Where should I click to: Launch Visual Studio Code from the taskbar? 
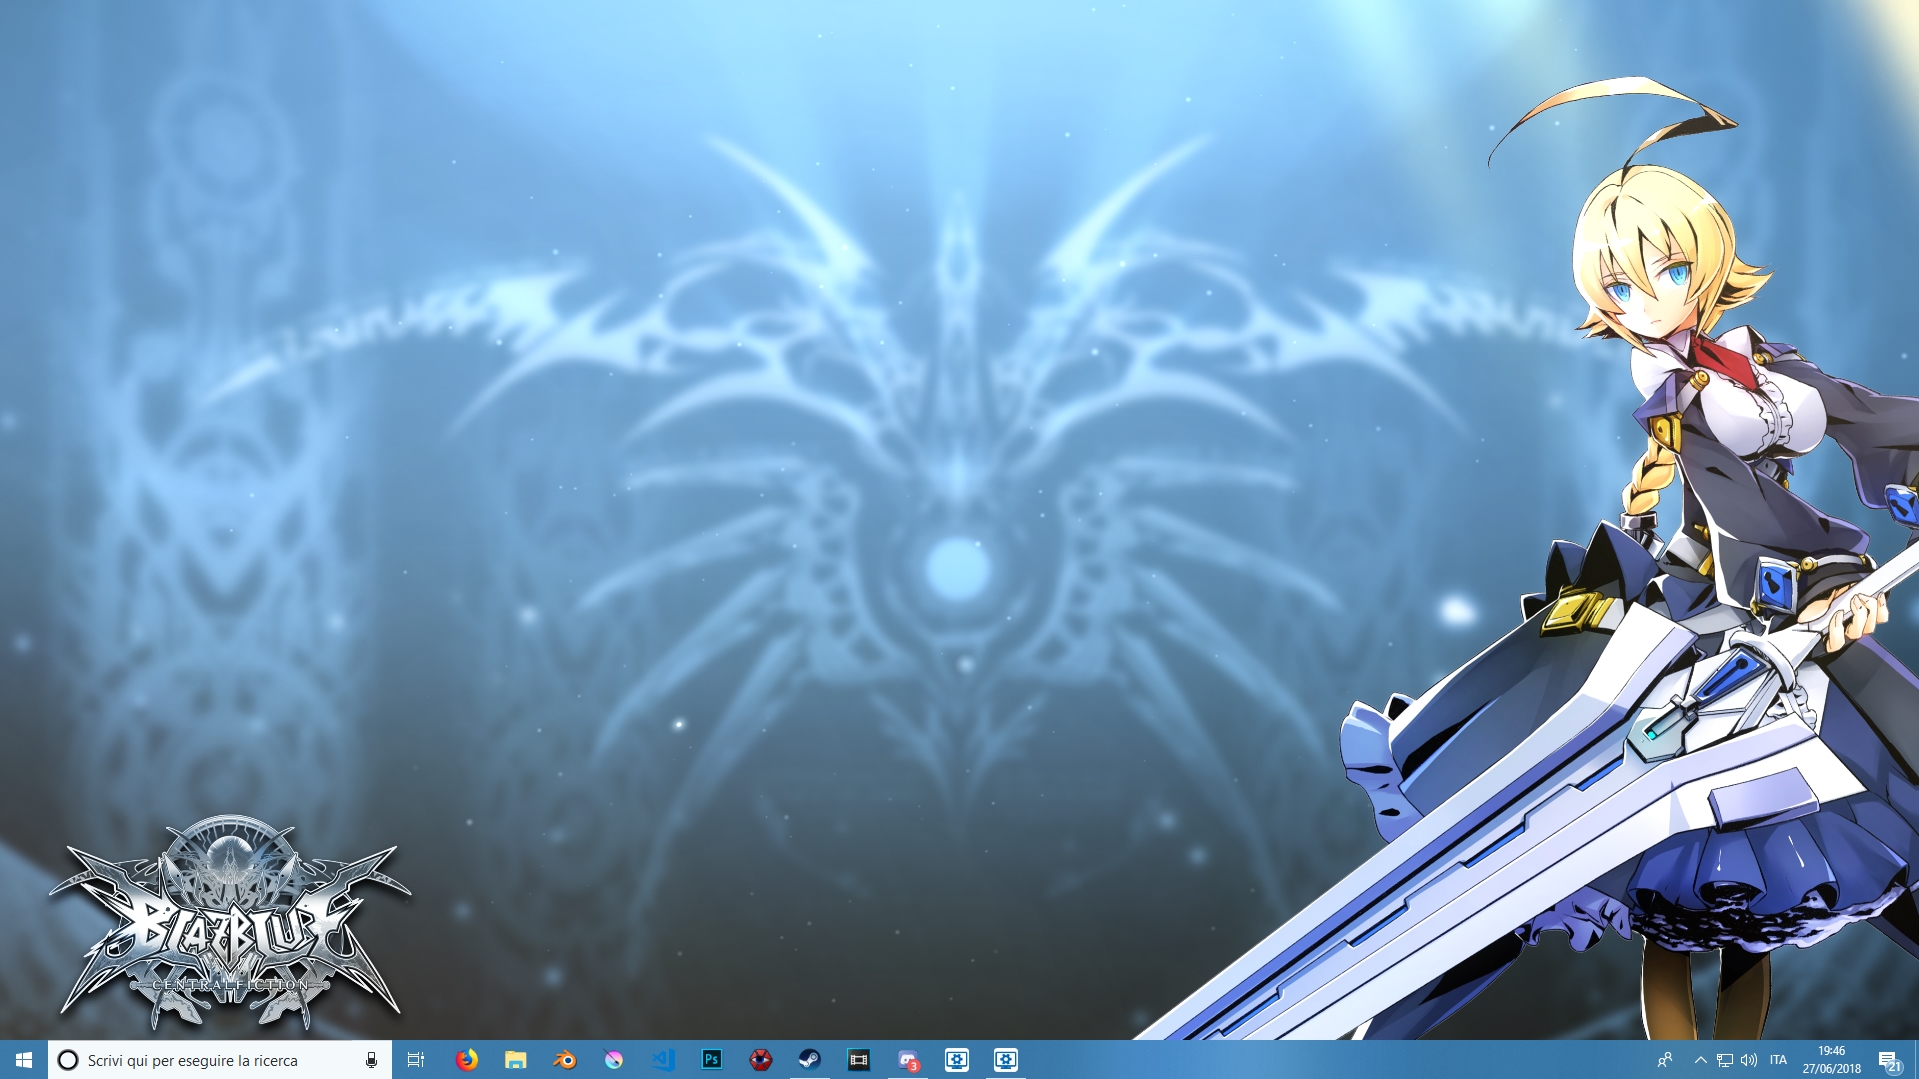coord(662,1060)
